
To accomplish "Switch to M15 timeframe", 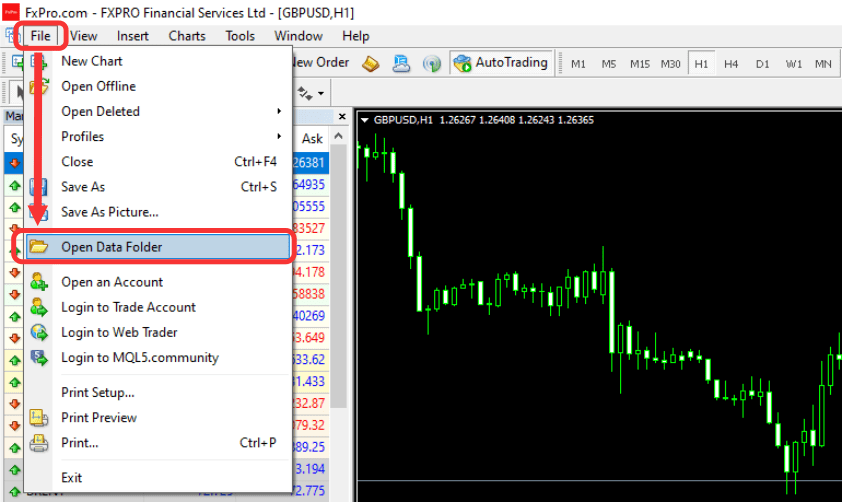I will click(x=640, y=64).
